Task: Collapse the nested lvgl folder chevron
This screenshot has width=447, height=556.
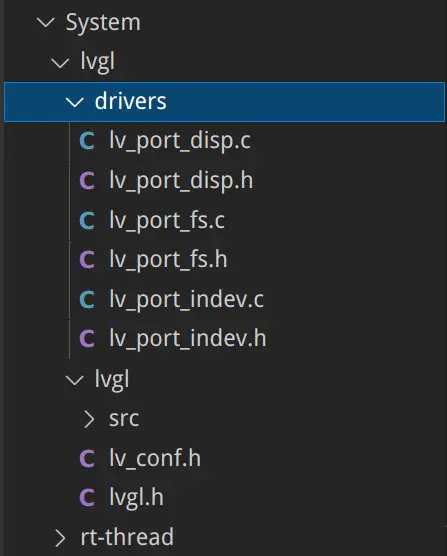Action: click(x=75, y=380)
